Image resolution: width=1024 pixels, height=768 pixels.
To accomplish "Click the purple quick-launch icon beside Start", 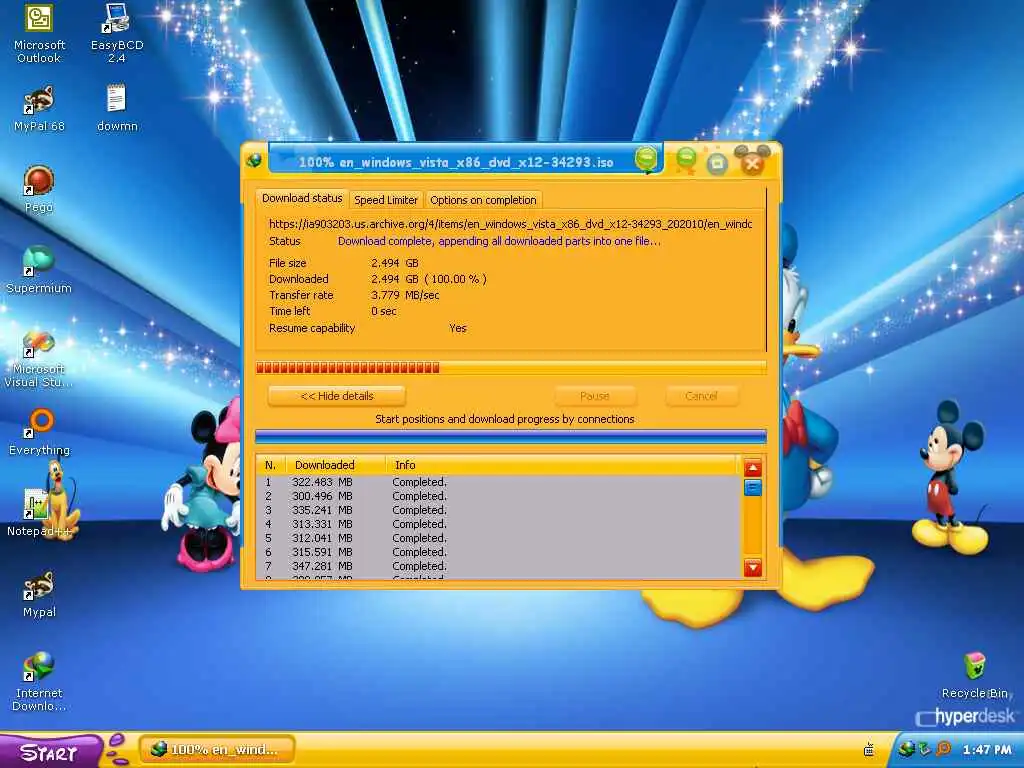I will pyautogui.click(x=118, y=749).
